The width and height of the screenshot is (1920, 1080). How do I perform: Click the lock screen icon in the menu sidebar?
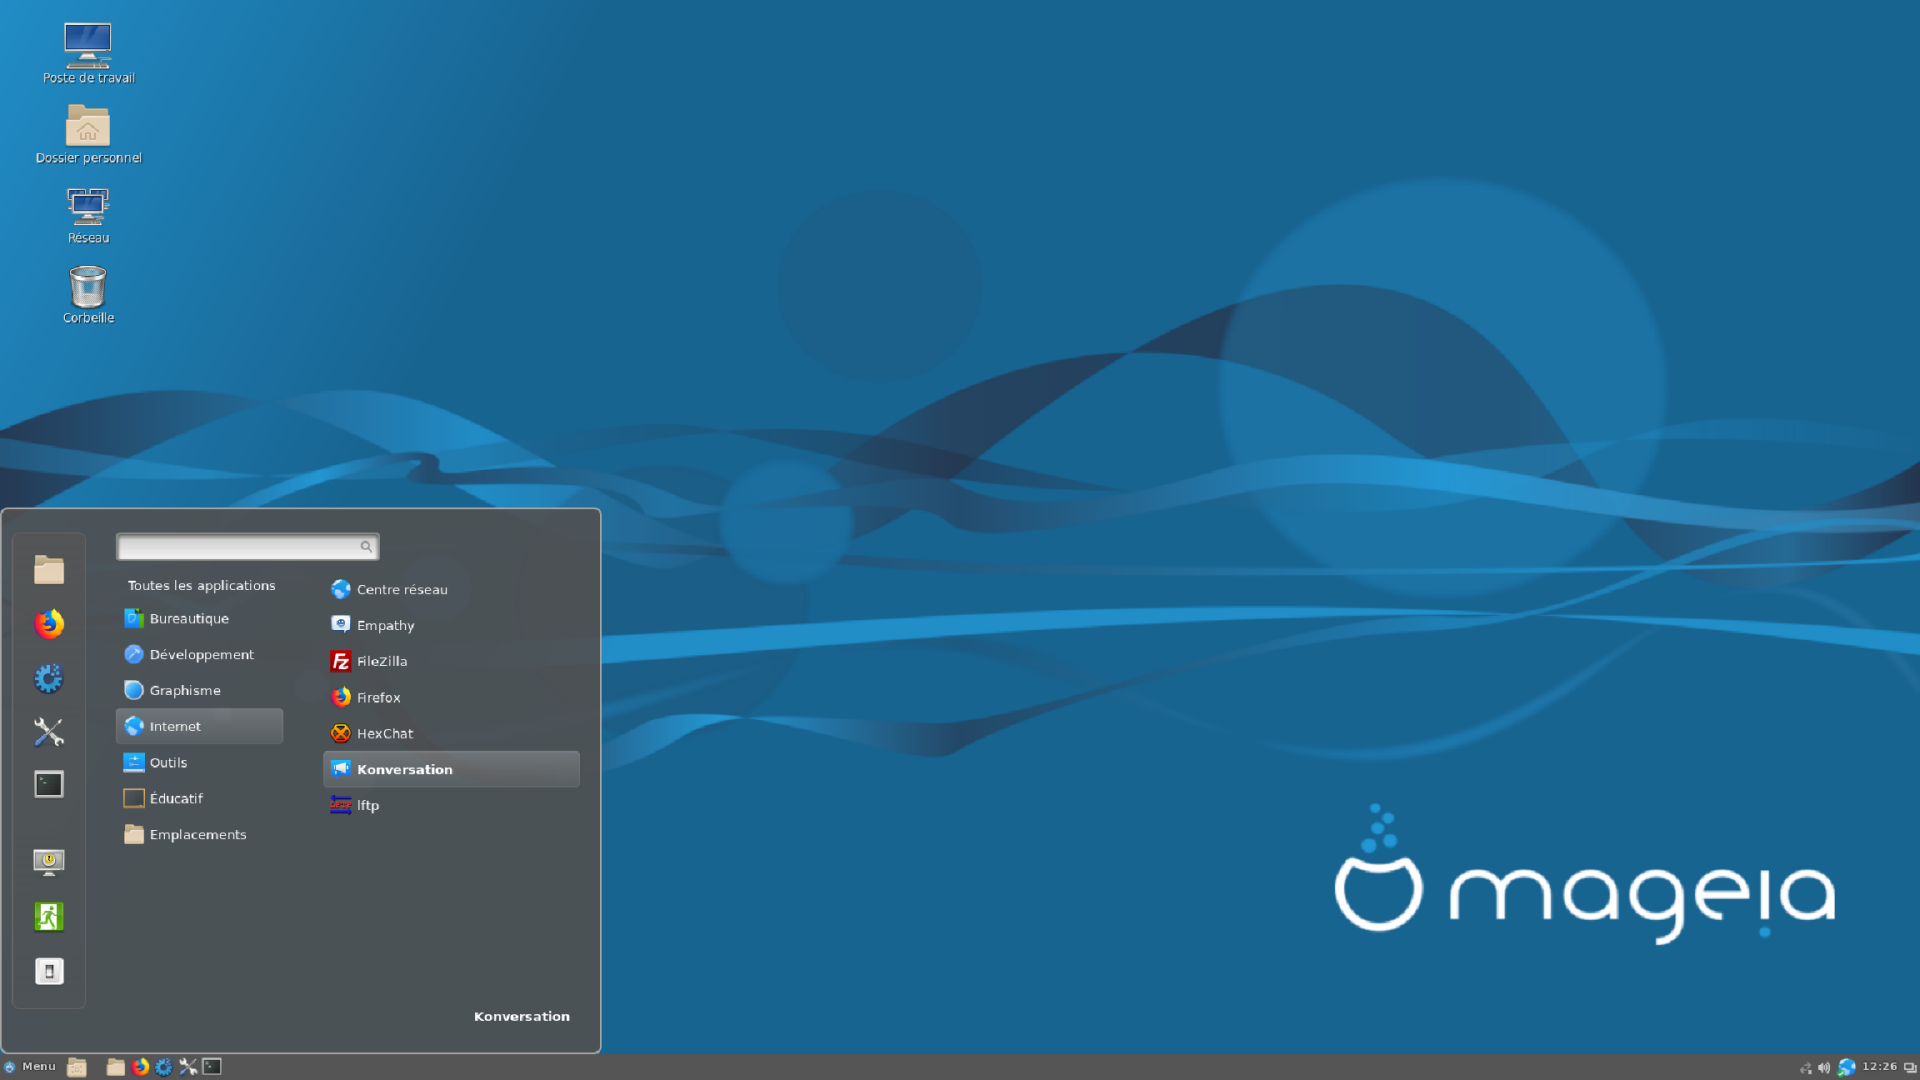49,862
